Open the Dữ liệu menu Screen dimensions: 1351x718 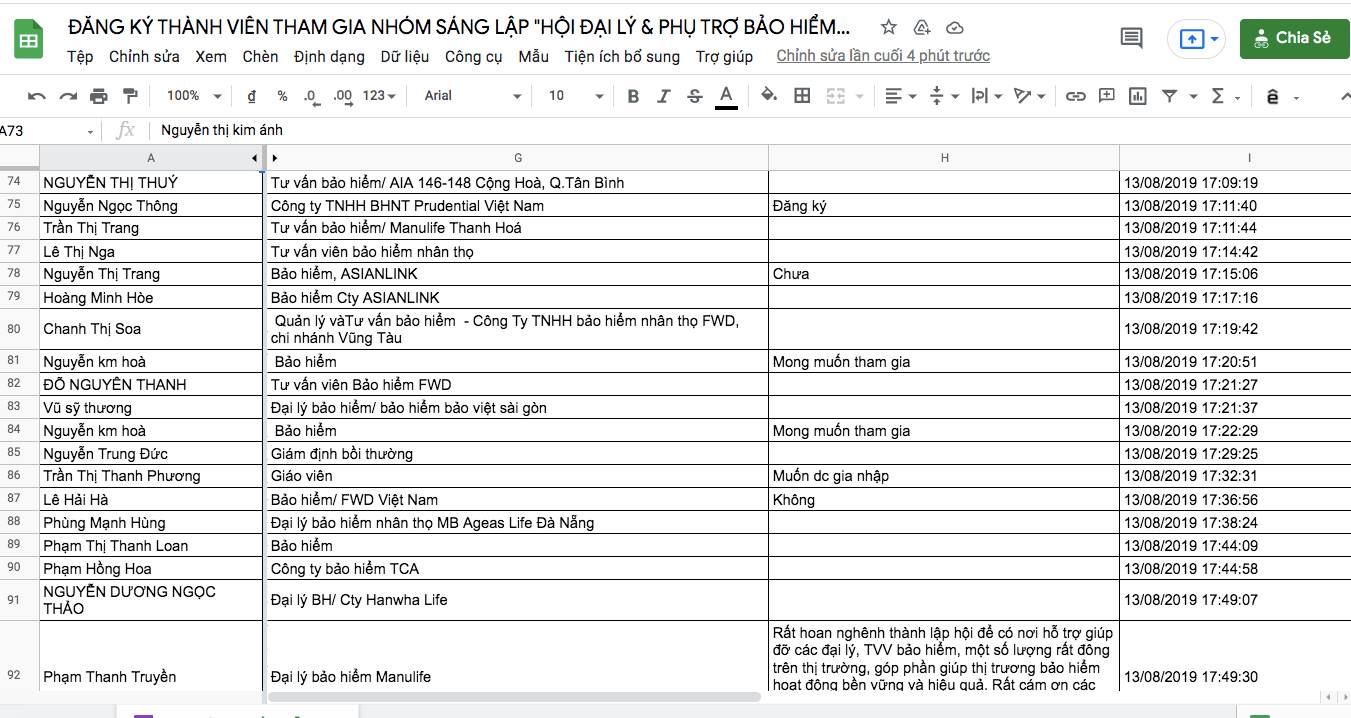pos(405,57)
